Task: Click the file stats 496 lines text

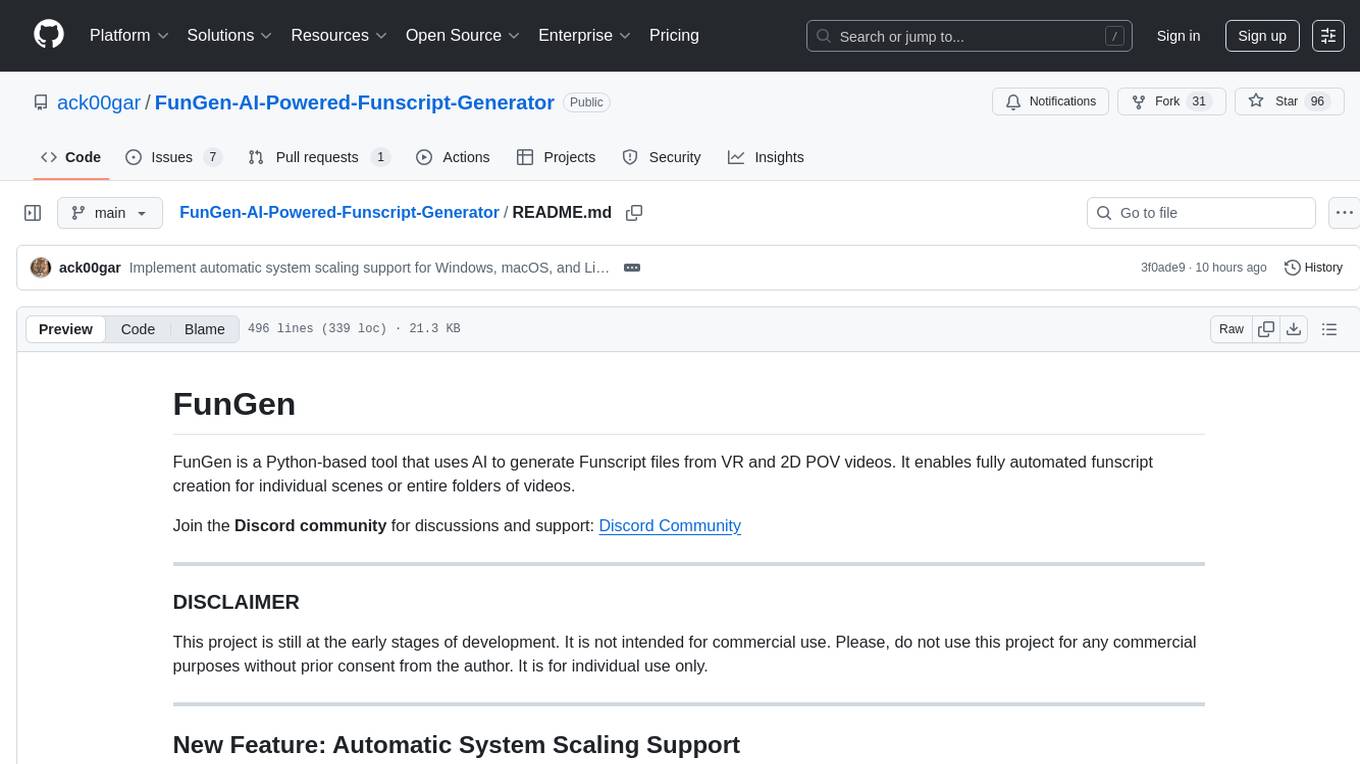Action: (x=354, y=329)
